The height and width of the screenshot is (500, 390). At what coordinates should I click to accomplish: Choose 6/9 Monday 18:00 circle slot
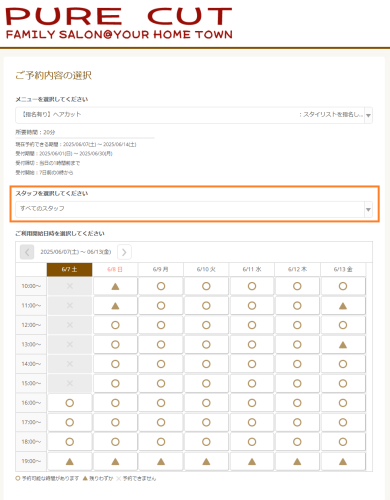[161, 442]
